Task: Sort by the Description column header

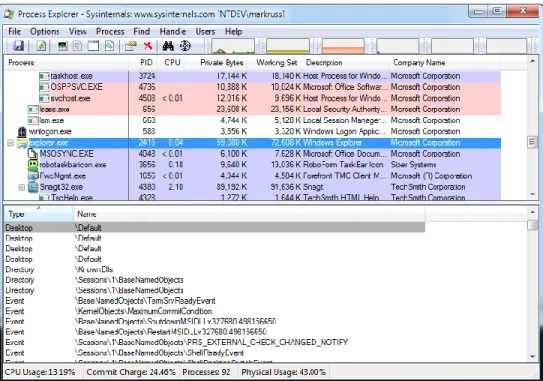Action: point(346,63)
